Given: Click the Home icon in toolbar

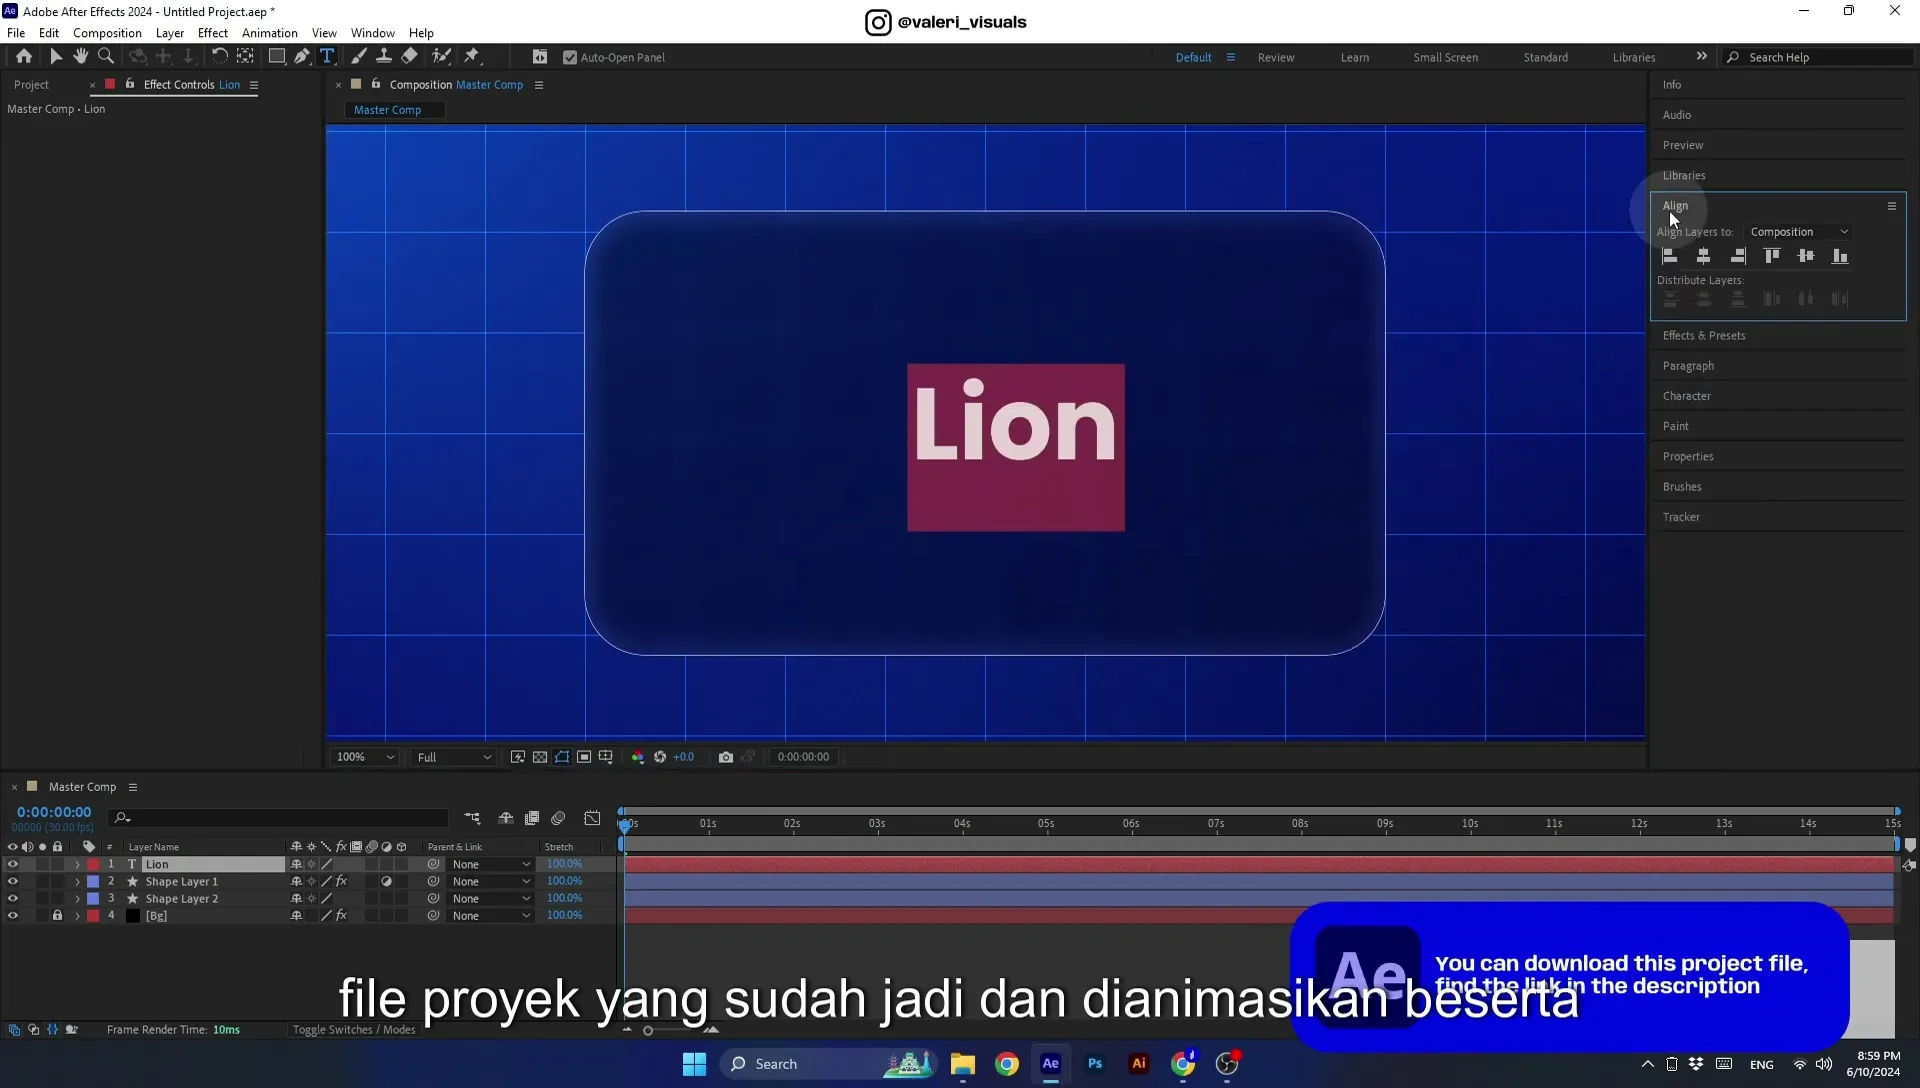Looking at the screenshot, I should pyautogui.click(x=24, y=57).
